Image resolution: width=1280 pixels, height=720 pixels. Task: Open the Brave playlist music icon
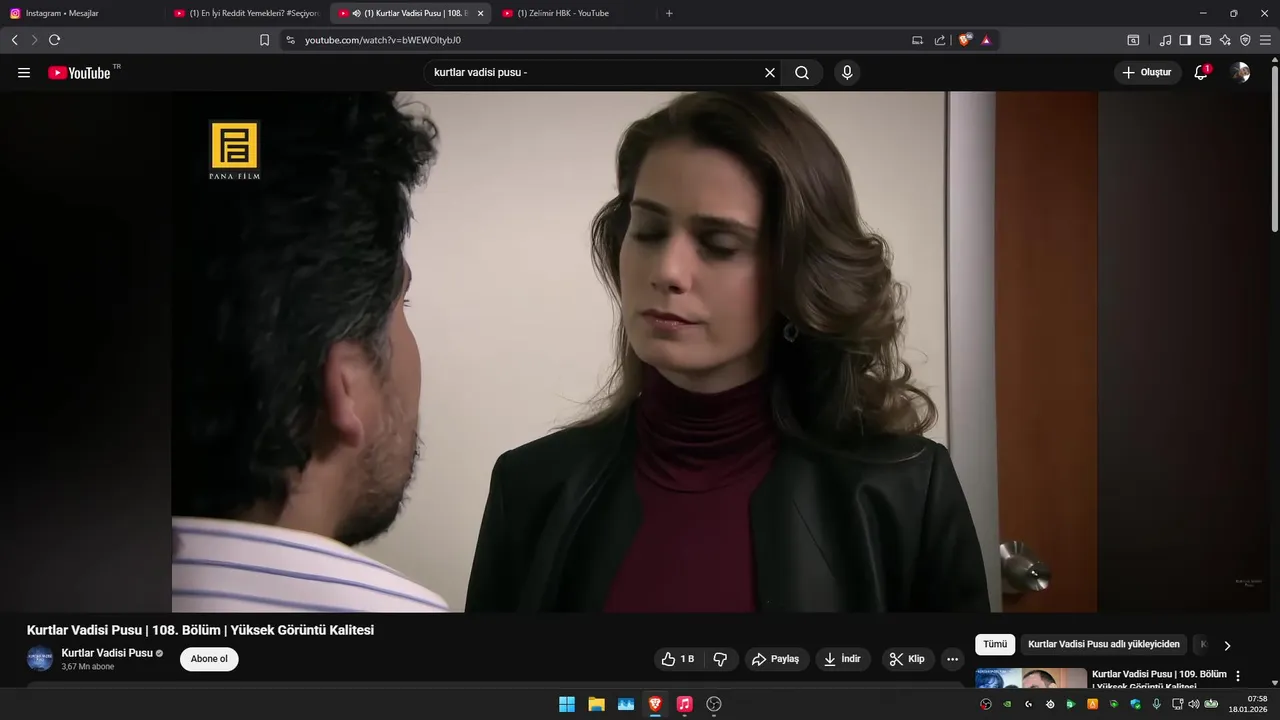[x=1165, y=40]
